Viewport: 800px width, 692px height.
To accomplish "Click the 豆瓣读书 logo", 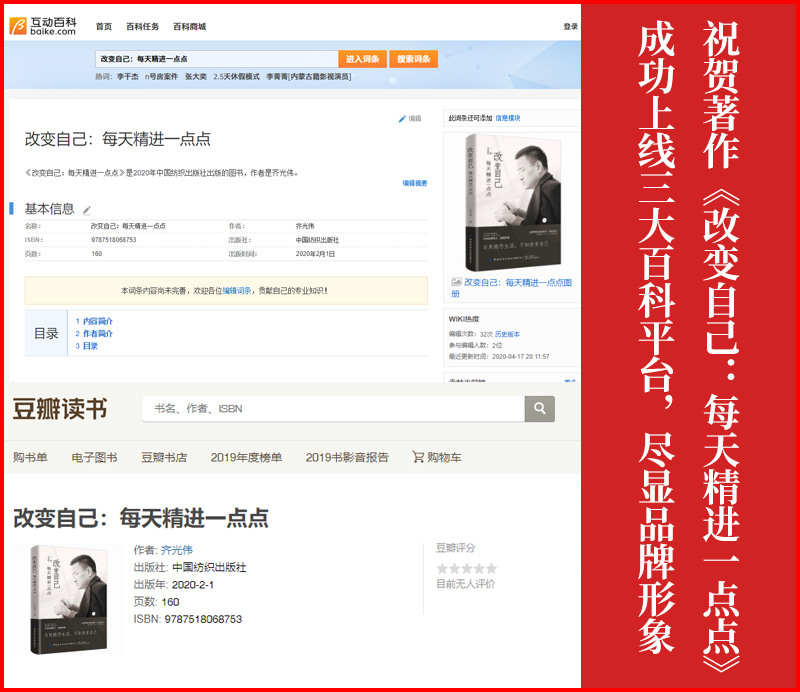I will click(x=59, y=409).
